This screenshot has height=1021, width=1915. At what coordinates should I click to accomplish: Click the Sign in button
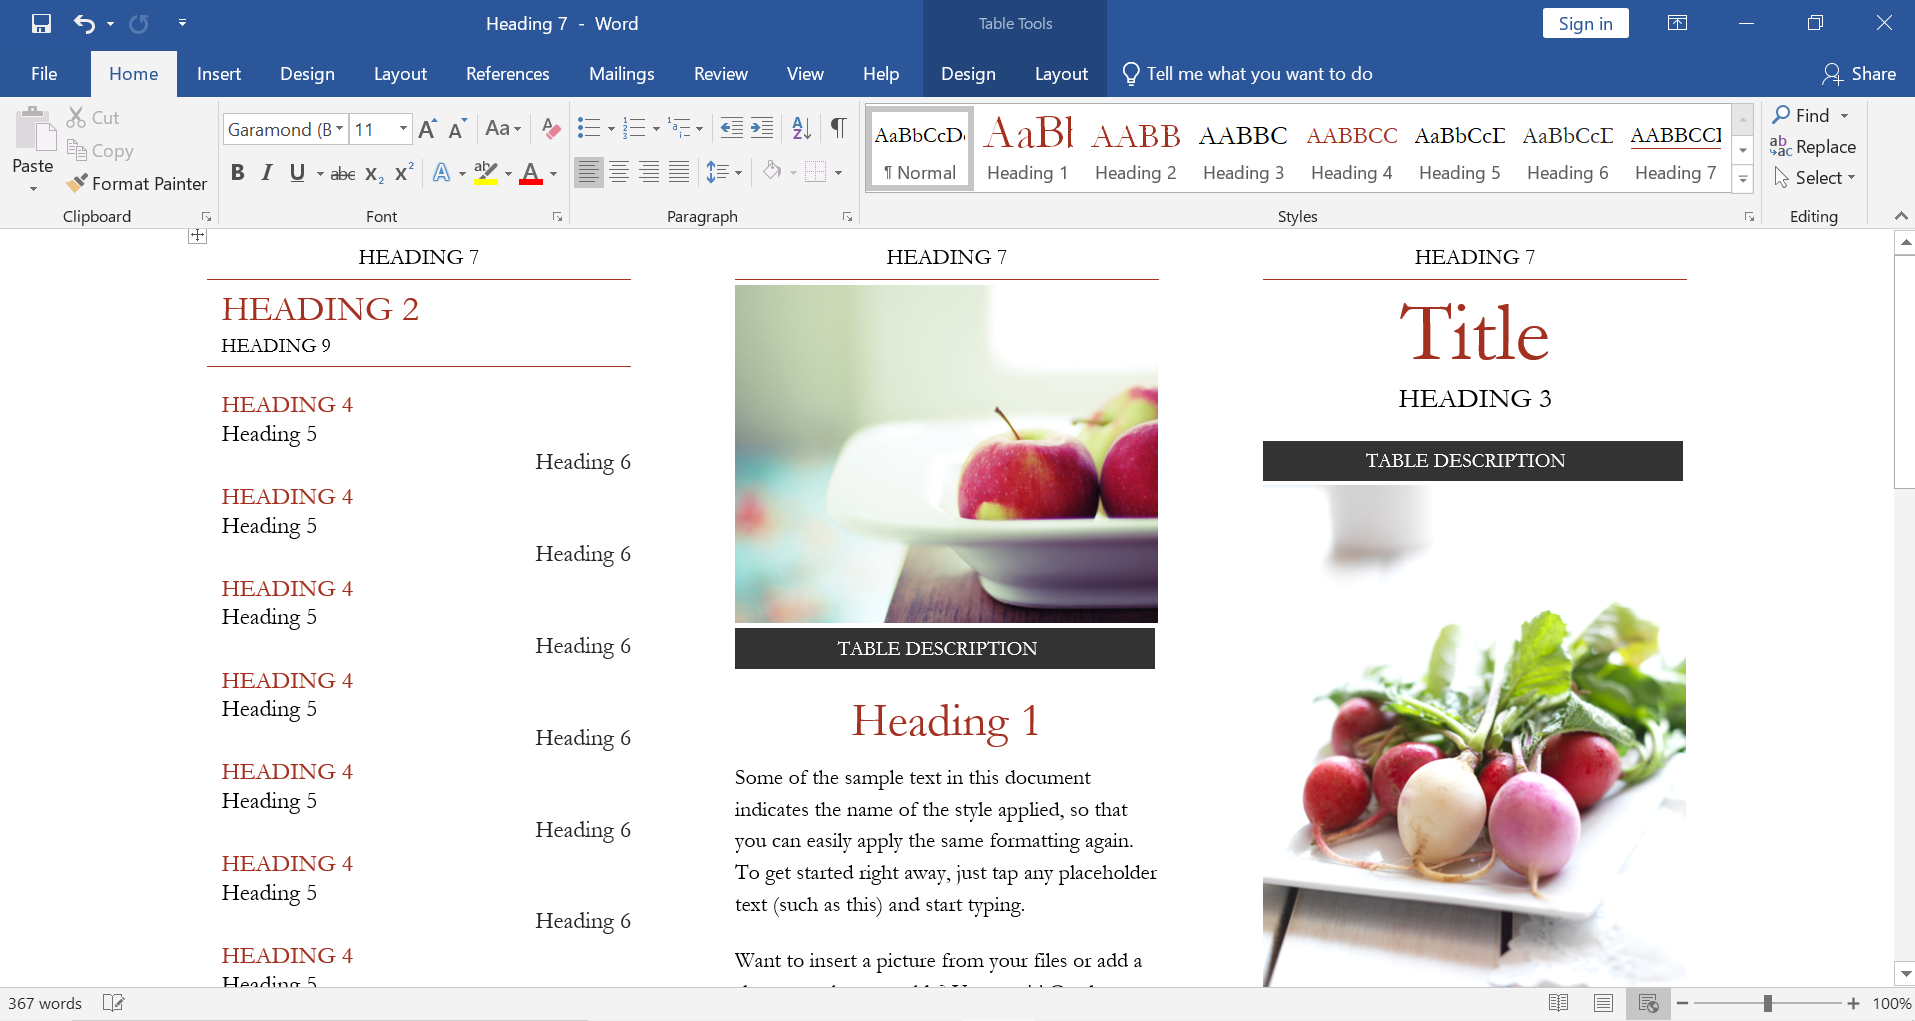tap(1585, 24)
